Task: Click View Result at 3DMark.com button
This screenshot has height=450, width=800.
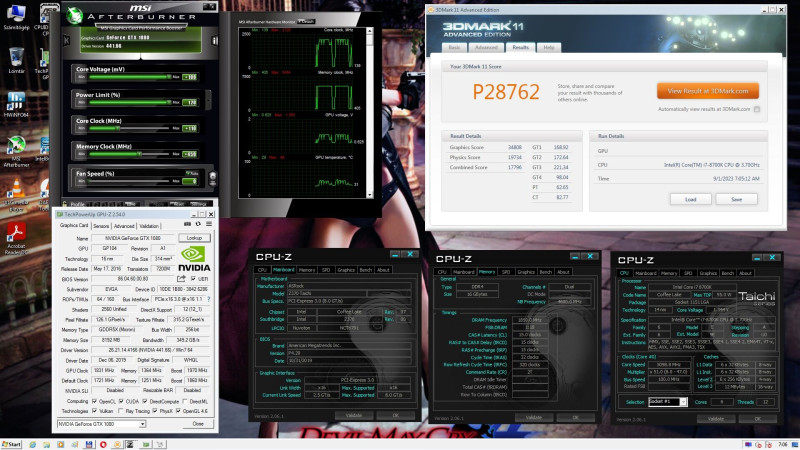Action: tap(708, 91)
